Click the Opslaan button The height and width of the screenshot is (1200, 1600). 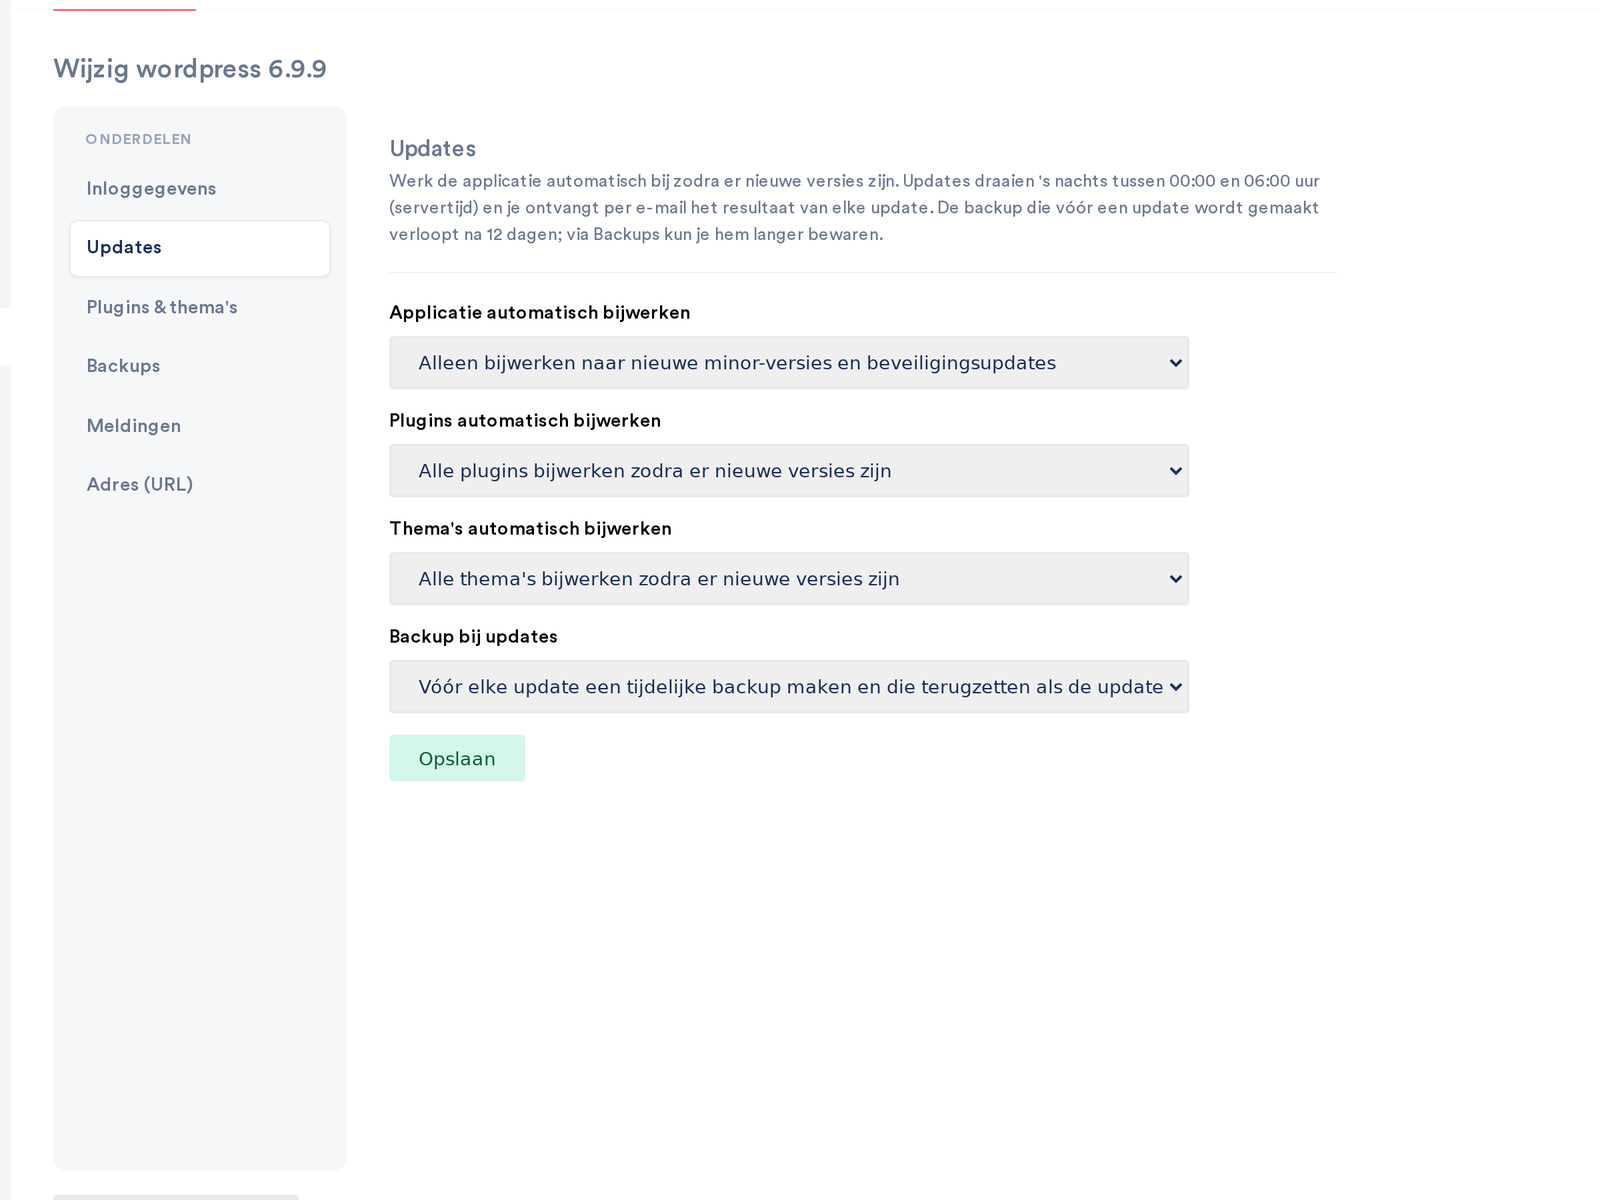pyautogui.click(x=457, y=758)
